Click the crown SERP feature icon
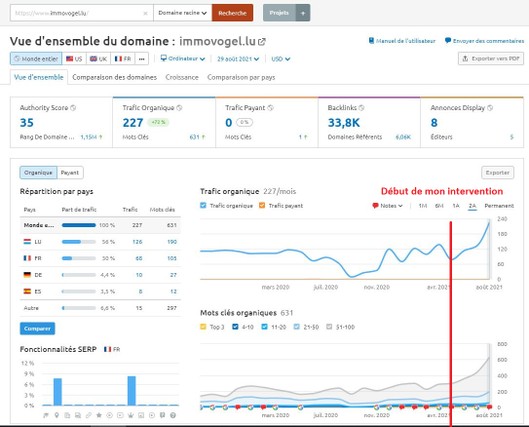 pos(131,415)
